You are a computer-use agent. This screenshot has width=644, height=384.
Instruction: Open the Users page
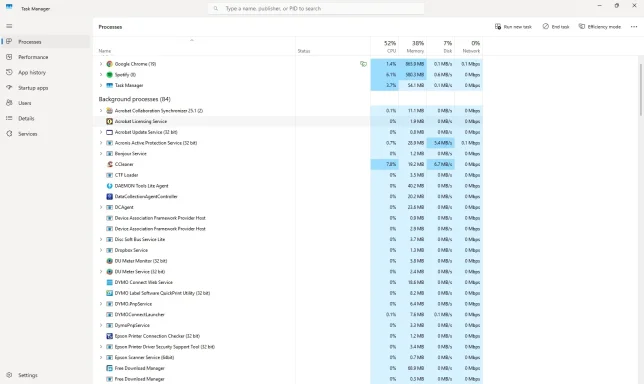pyautogui.click(x=45, y=103)
